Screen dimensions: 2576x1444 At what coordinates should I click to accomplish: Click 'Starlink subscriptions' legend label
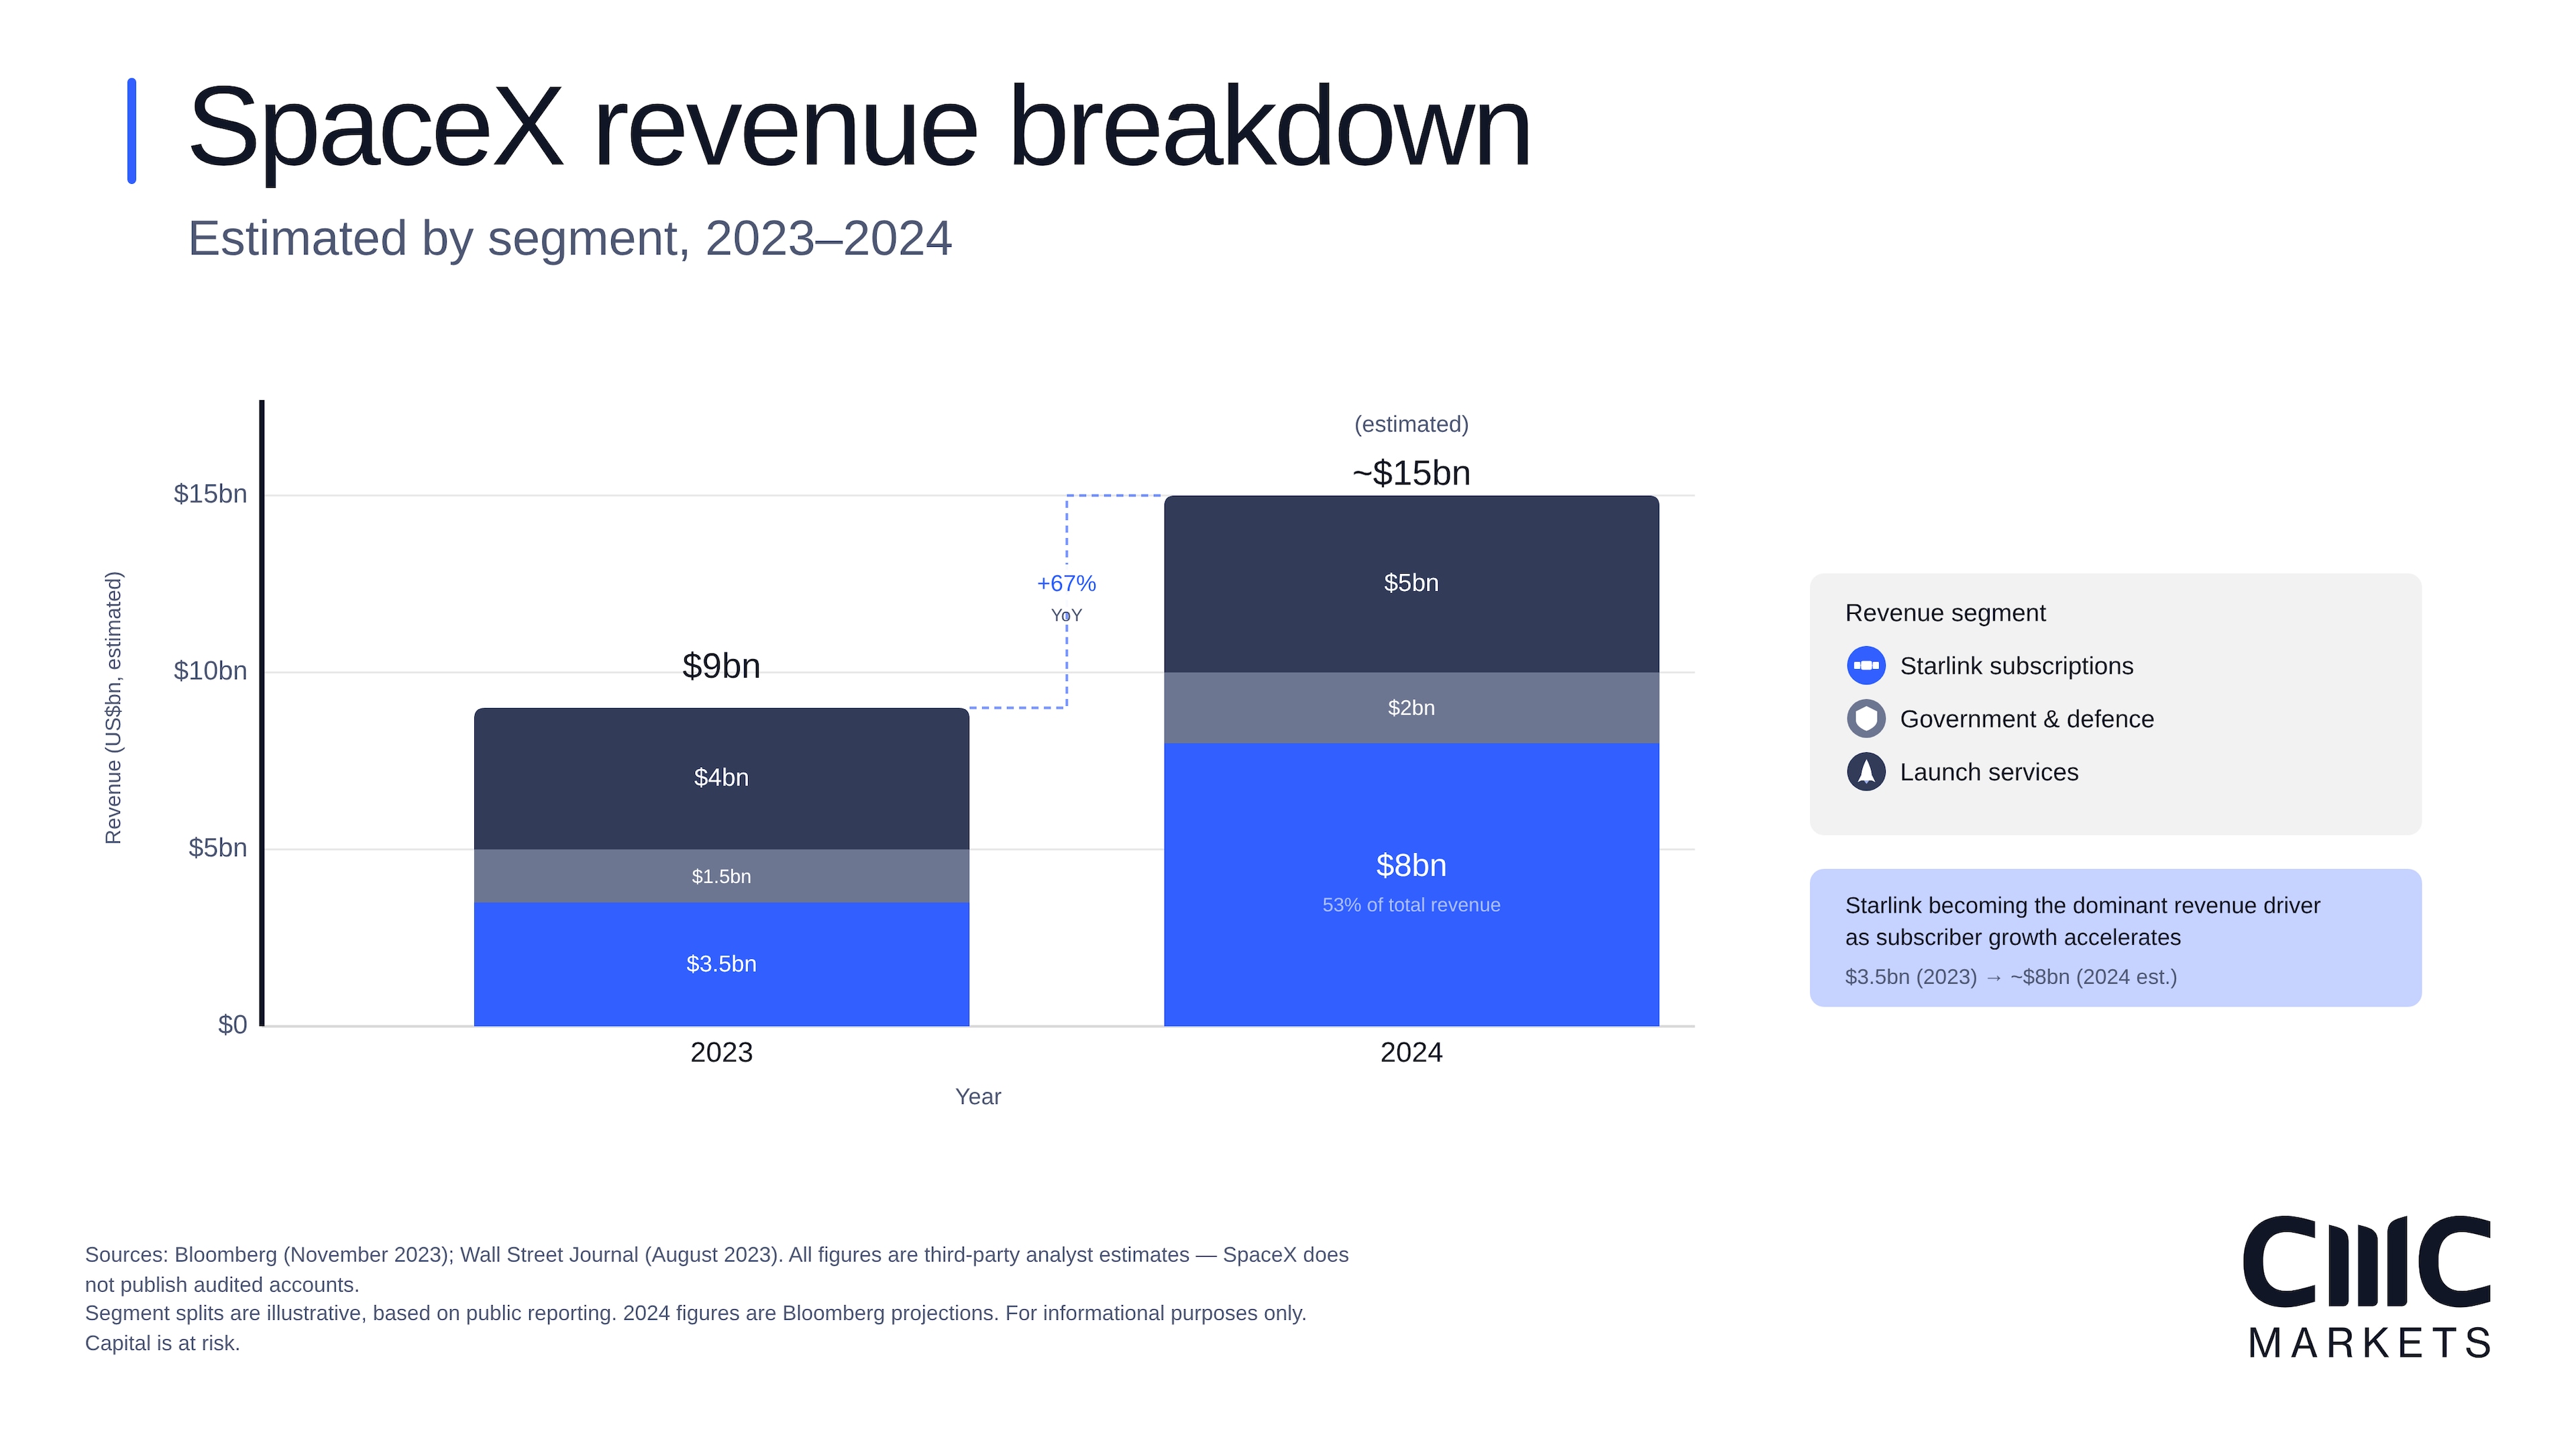point(2016,666)
